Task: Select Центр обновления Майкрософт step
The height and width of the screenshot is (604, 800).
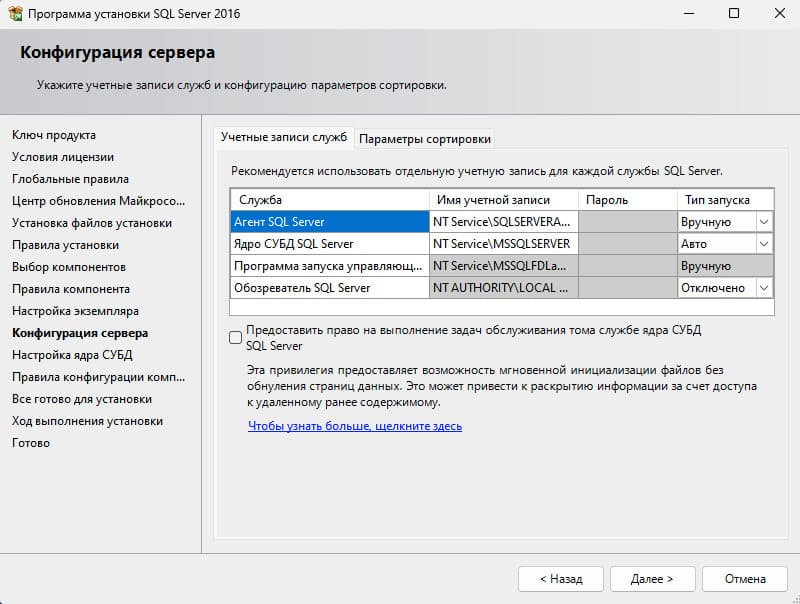Action: pyautogui.click(x=98, y=201)
